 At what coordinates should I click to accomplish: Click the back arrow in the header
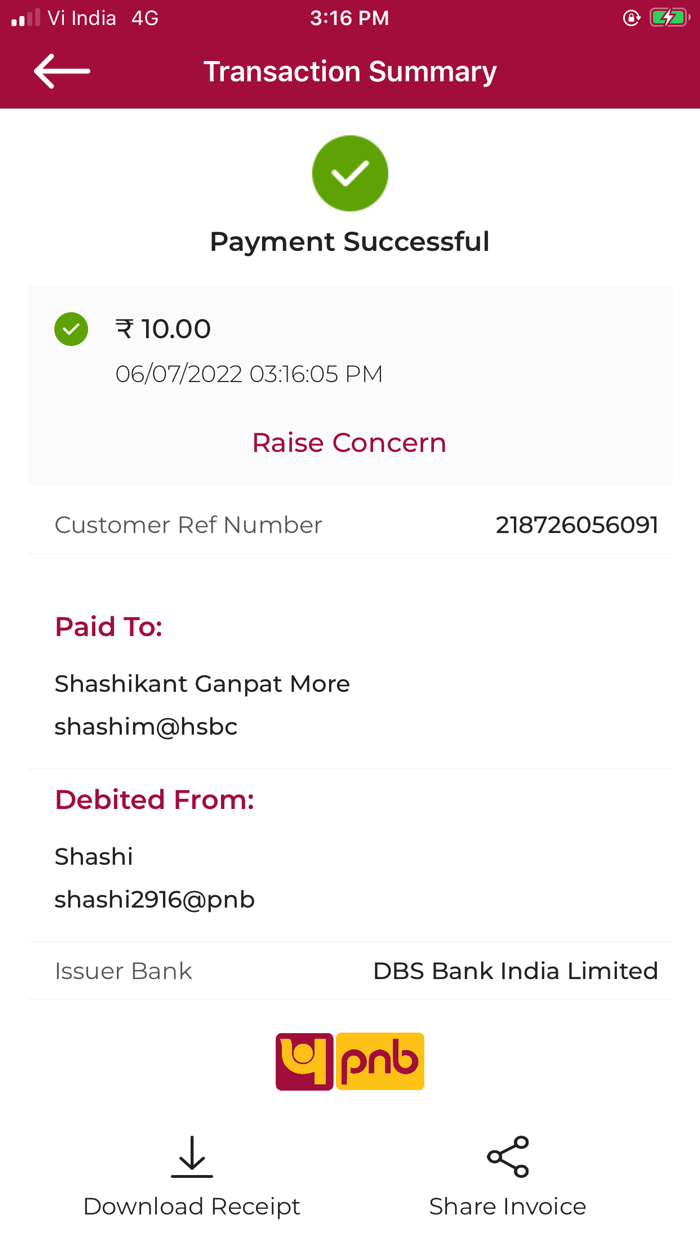tap(60, 71)
